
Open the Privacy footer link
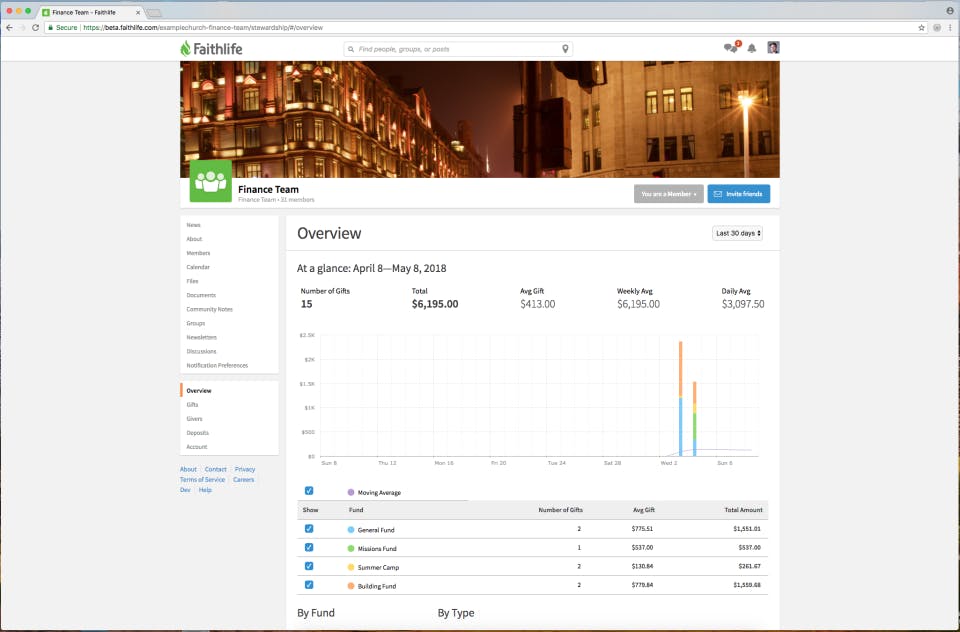click(245, 470)
